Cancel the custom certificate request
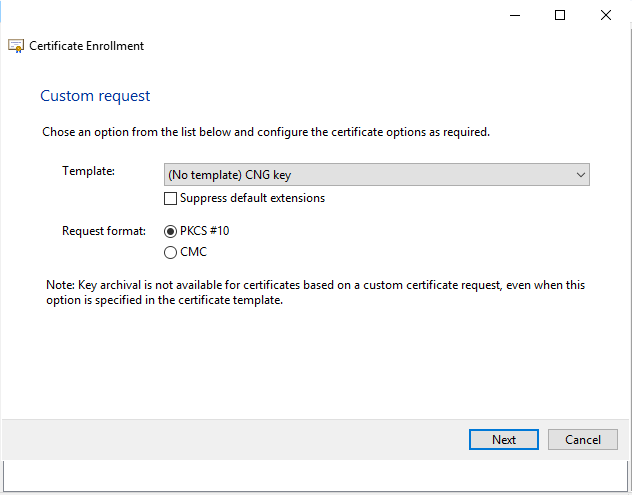This screenshot has width=632, height=495. 583,439
